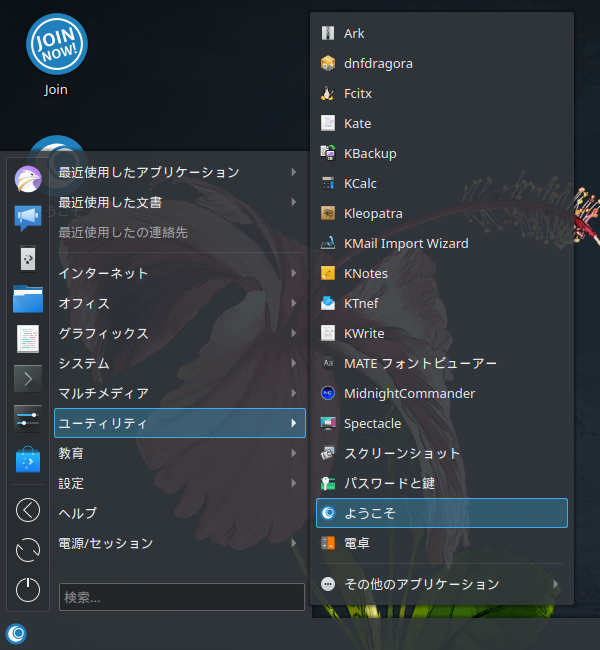Launch the terminal icon in favorites sidebar
The height and width of the screenshot is (650, 600).
28,378
